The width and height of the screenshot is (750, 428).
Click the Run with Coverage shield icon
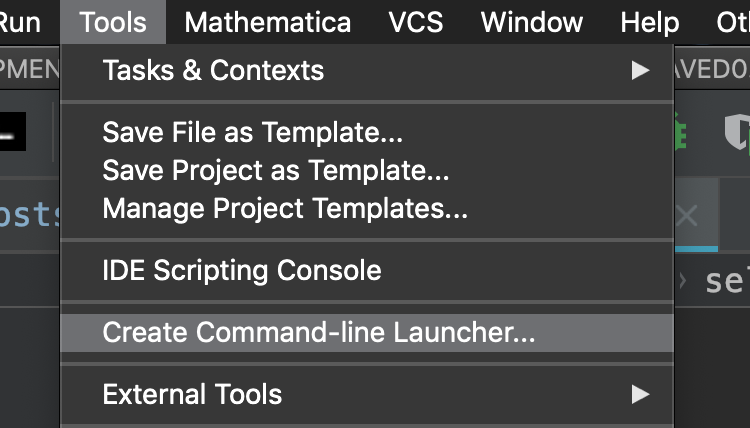(737, 131)
